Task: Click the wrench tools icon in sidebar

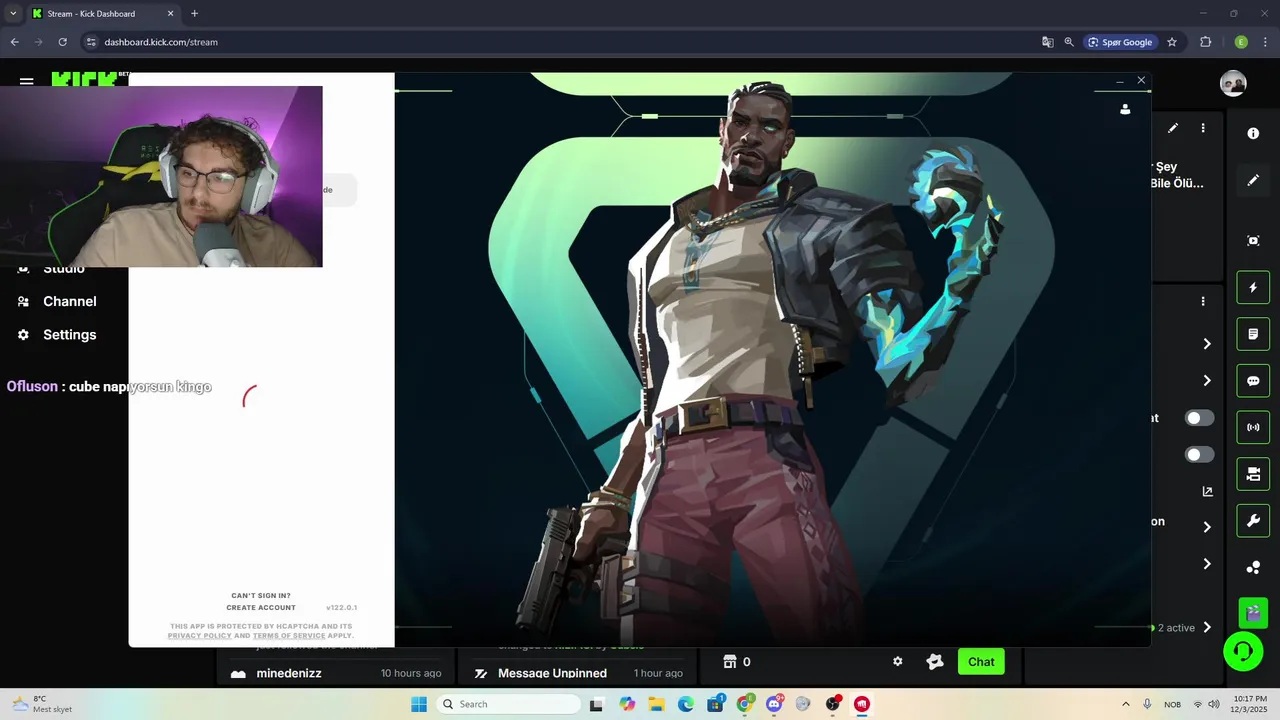Action: point(1253,521)
